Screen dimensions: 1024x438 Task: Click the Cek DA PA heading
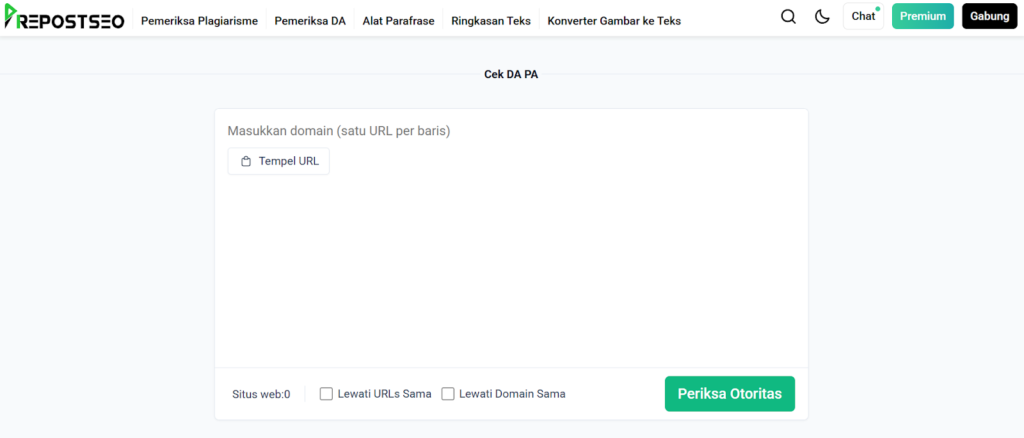(x=511, y=74)
